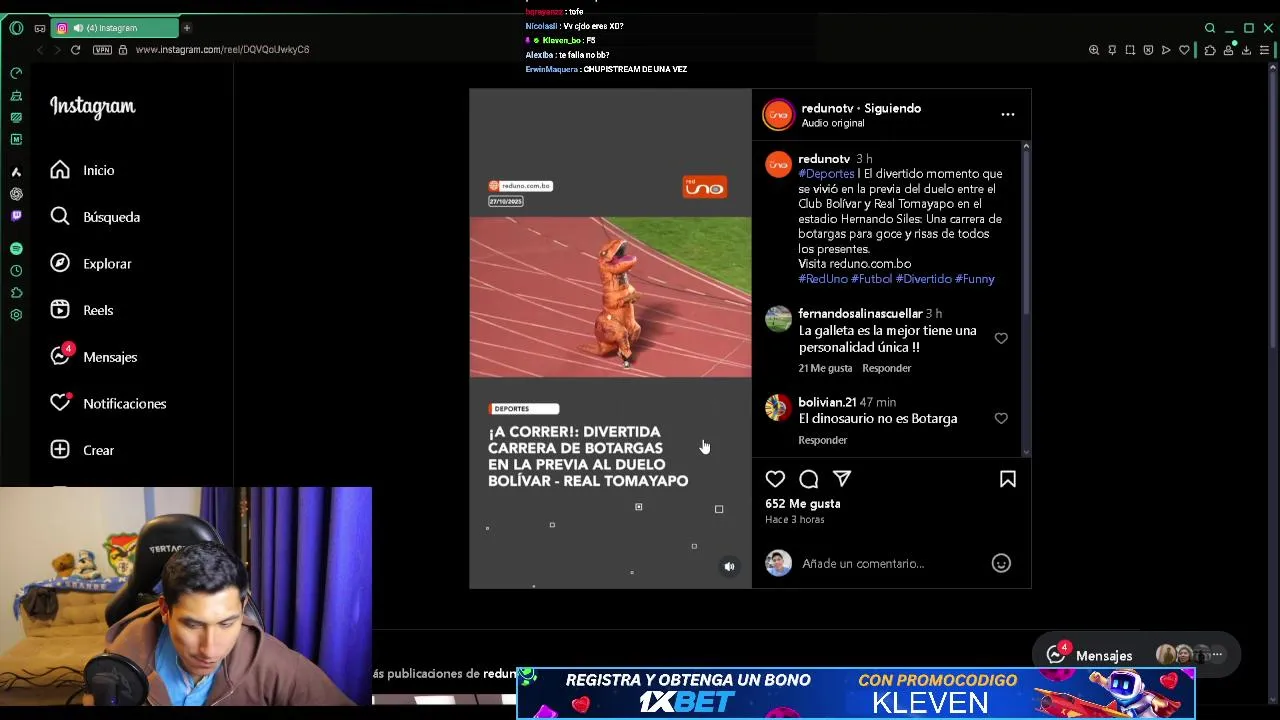
Task: Save the reel with the bookmark icon
Action: click(x=1008, y=479)
